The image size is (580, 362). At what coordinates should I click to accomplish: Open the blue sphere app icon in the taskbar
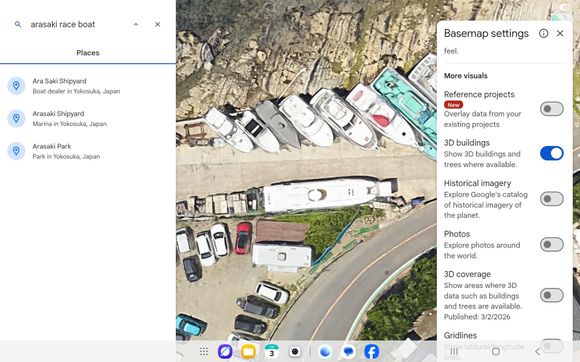pos(325,352)
